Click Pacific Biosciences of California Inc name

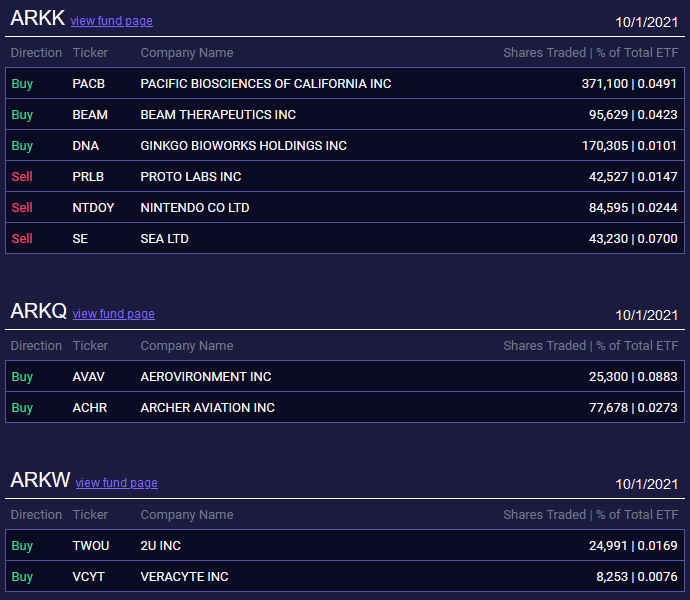click(266, 84)
